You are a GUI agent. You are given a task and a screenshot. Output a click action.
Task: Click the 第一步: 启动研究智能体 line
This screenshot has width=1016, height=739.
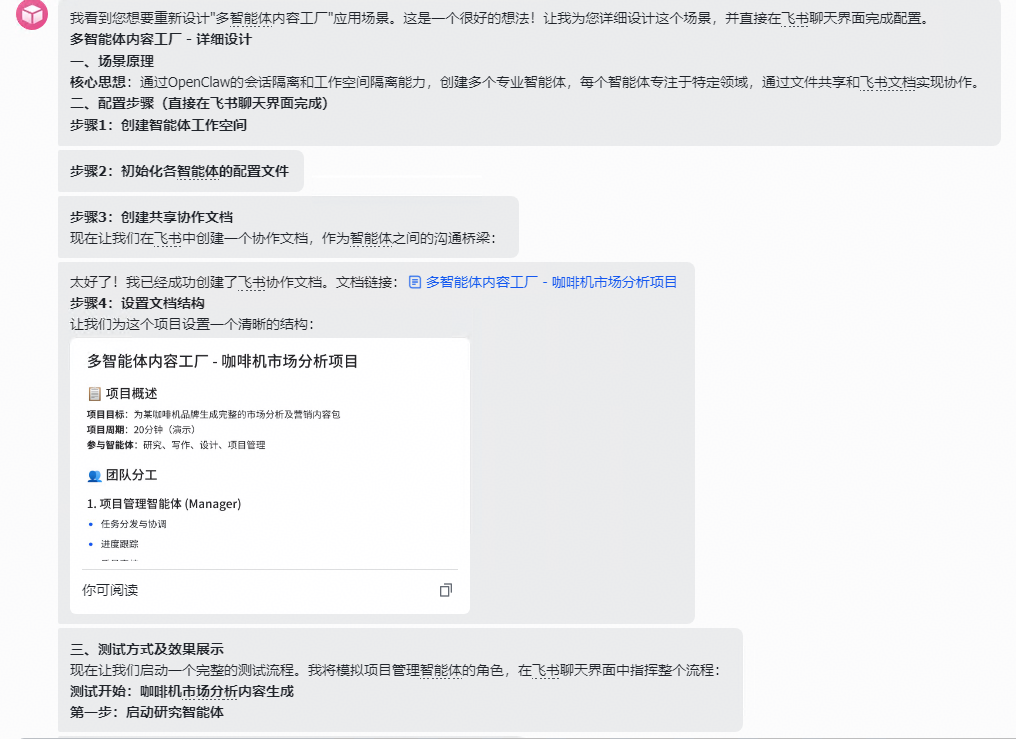(x=147, y=712)
